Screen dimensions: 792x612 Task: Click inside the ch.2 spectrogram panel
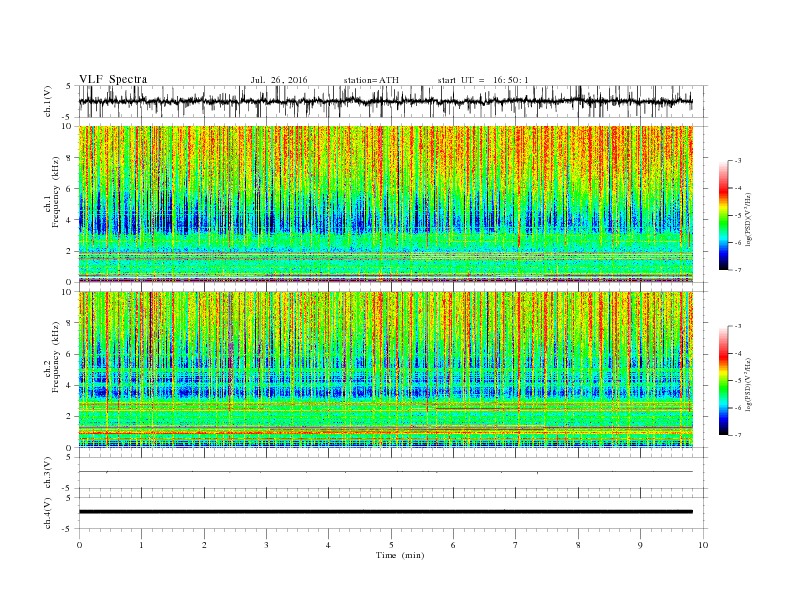pos(385,370)
